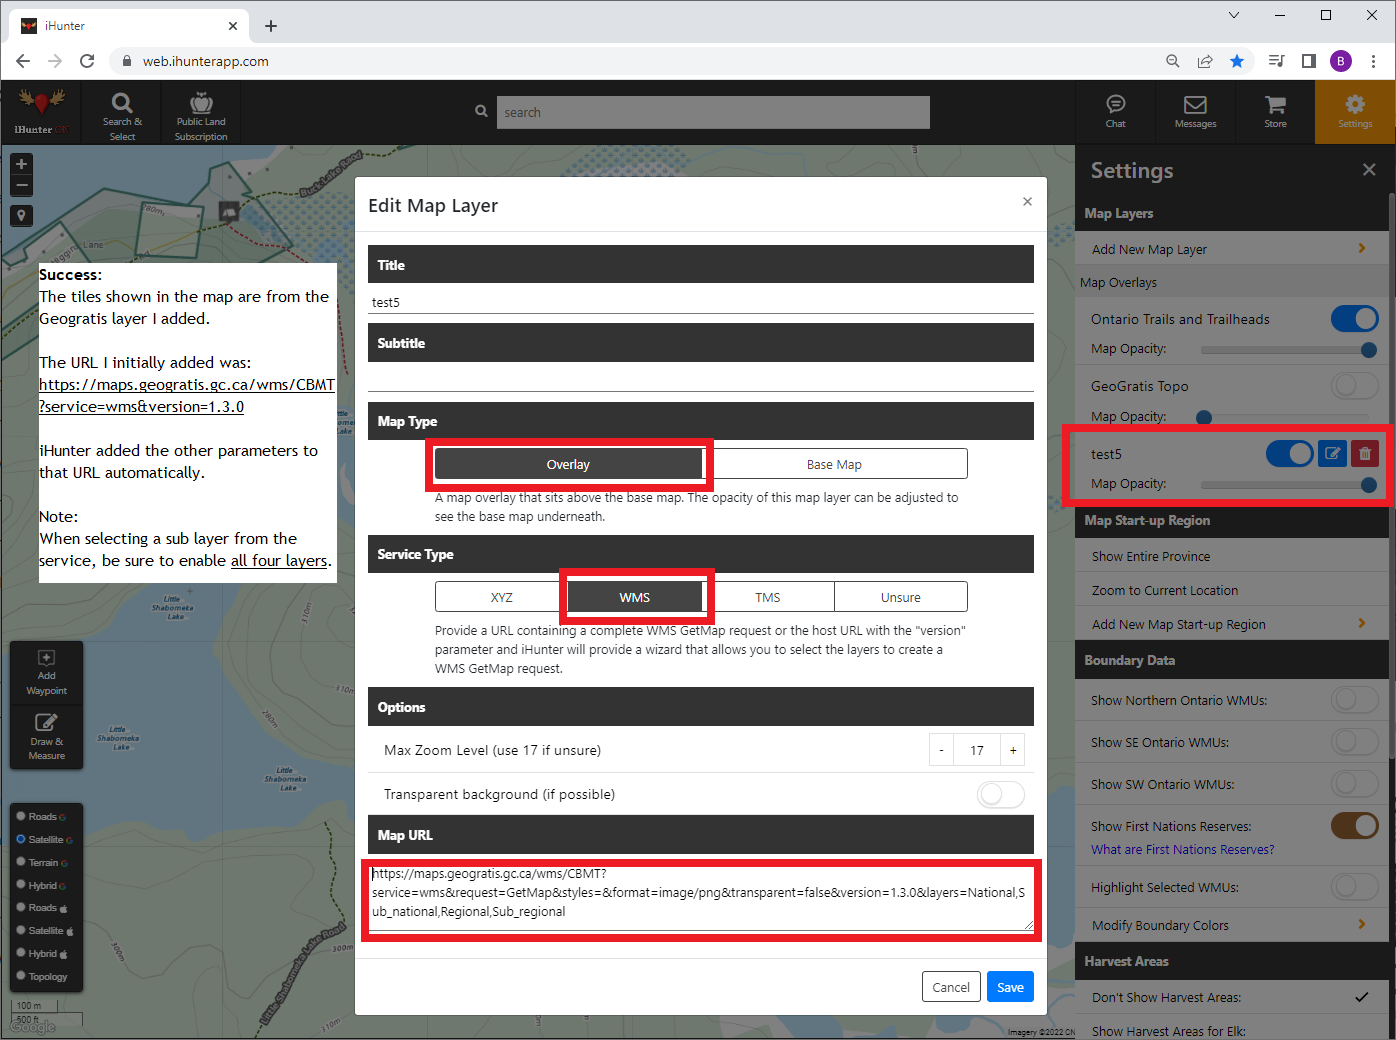The width and height of the screenshot is (1396, 1040).
Task: Select Show Entire Province
Action: pos(1232,556)
